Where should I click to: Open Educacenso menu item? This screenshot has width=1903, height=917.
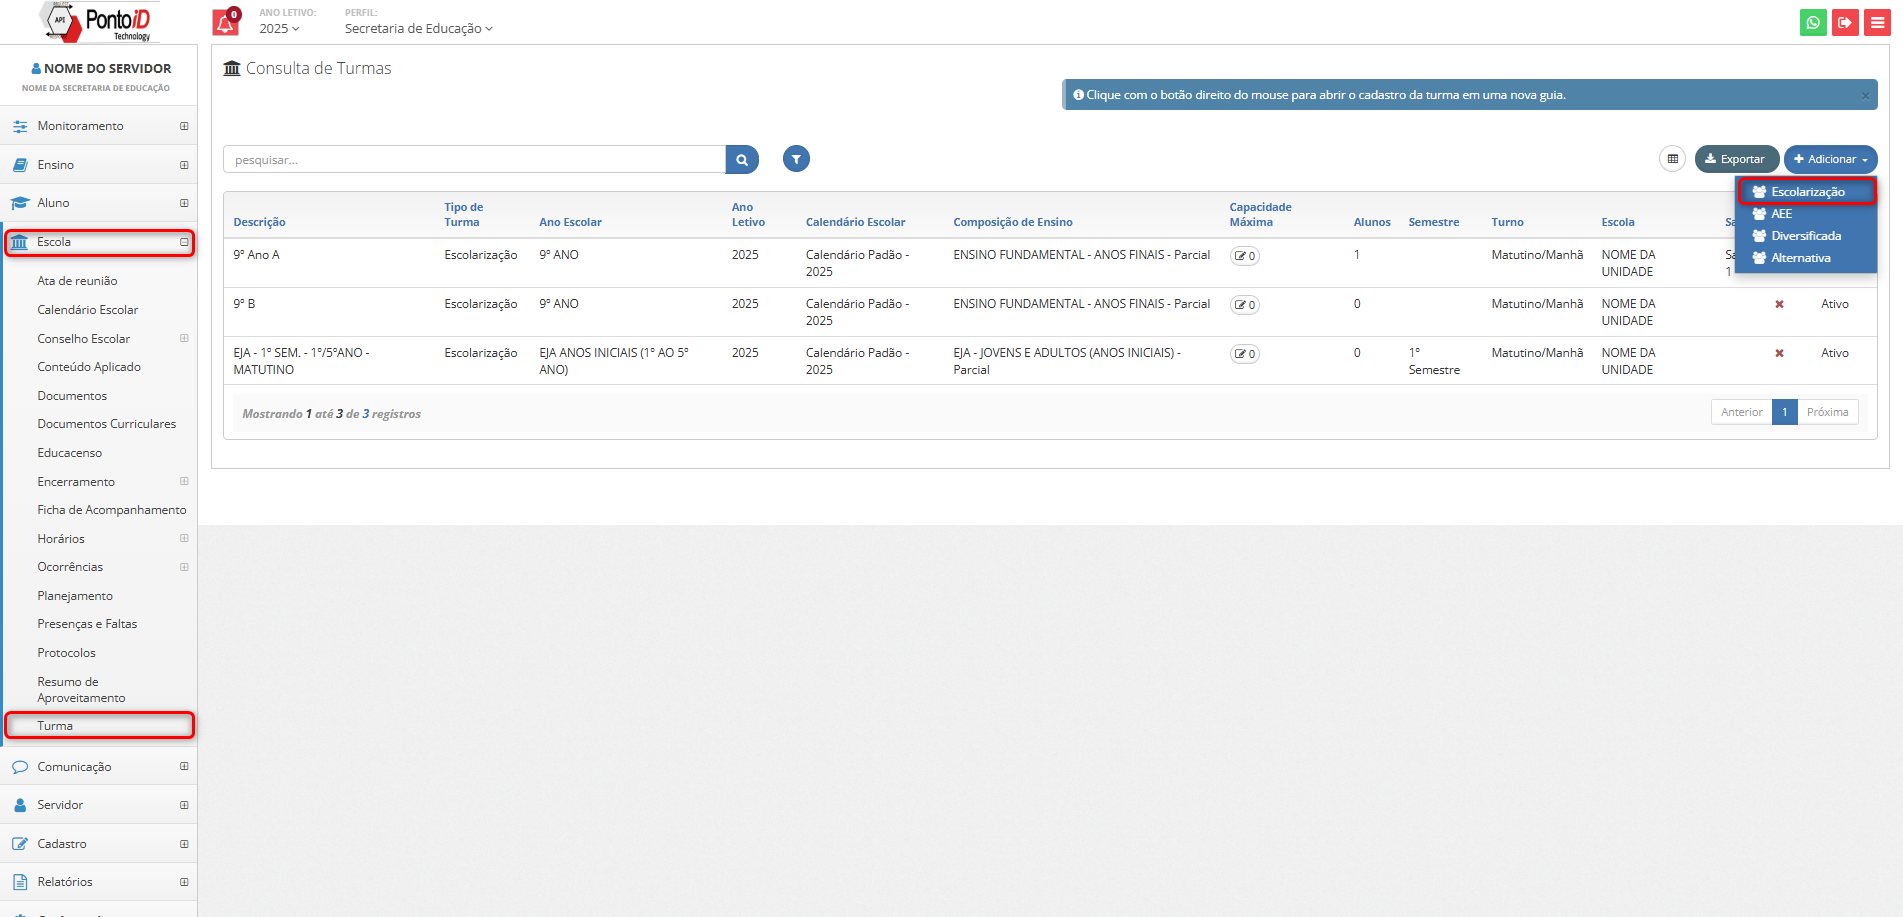(x=70, y=453)
